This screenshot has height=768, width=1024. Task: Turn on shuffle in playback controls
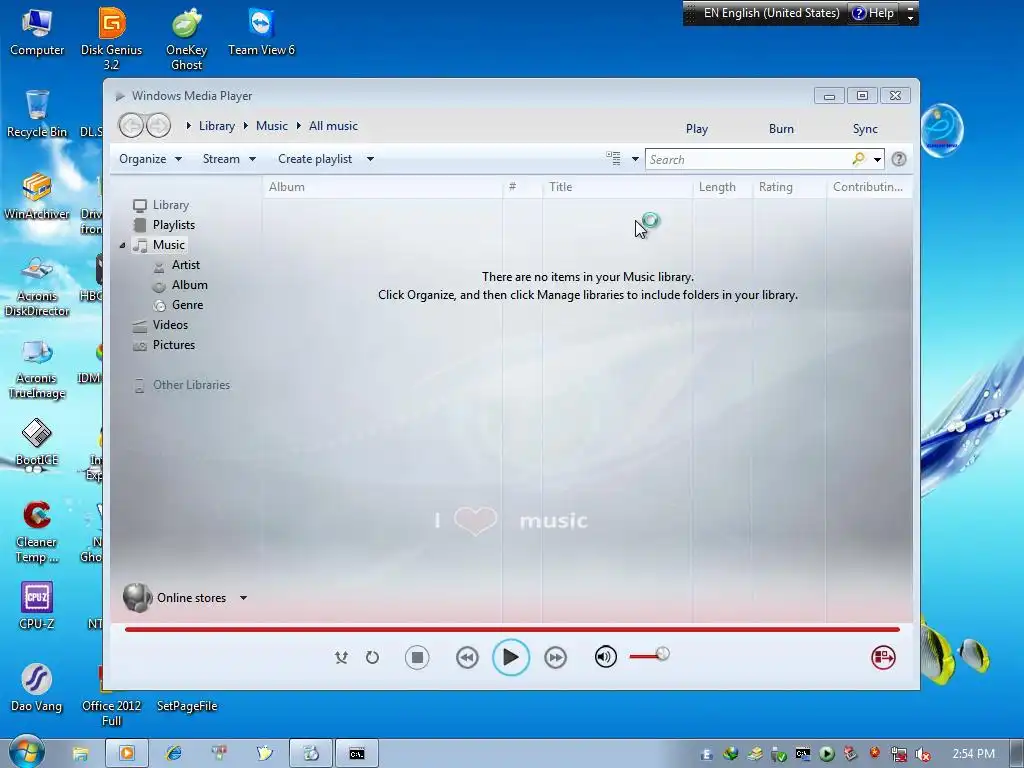pyautogui.click(x=341, y=657)
